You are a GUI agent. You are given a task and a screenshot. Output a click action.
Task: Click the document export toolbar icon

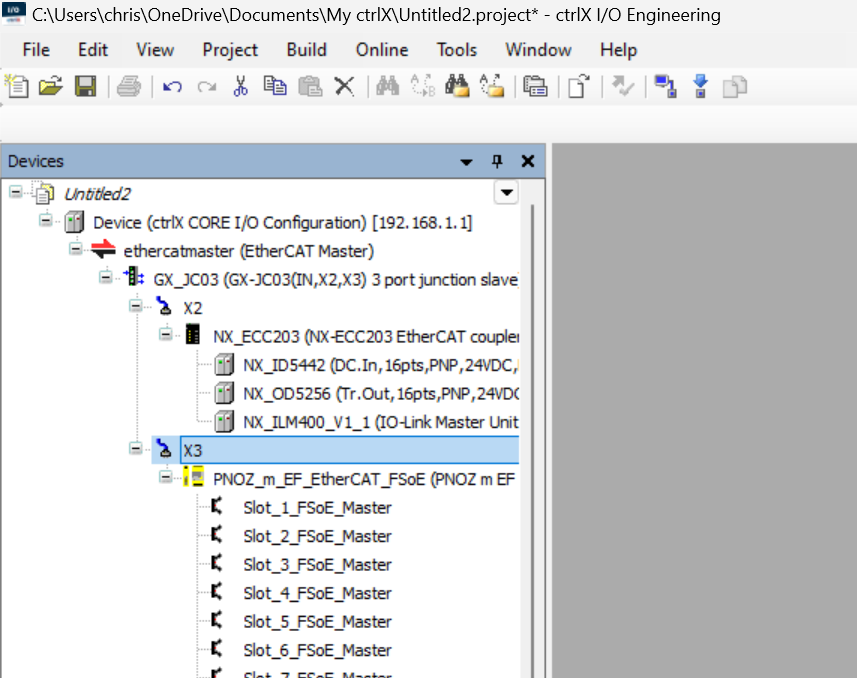tap(579, 86)
